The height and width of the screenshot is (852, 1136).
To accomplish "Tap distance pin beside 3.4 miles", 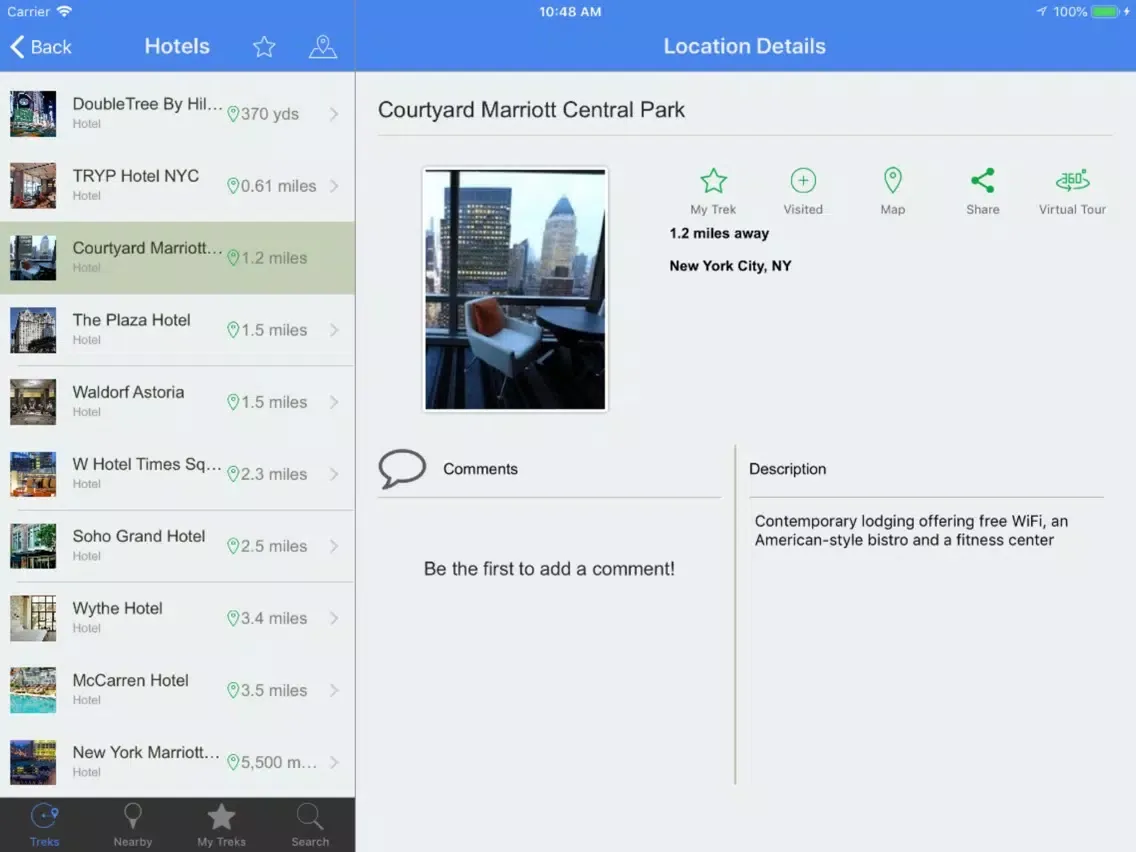I will (233, 618).
